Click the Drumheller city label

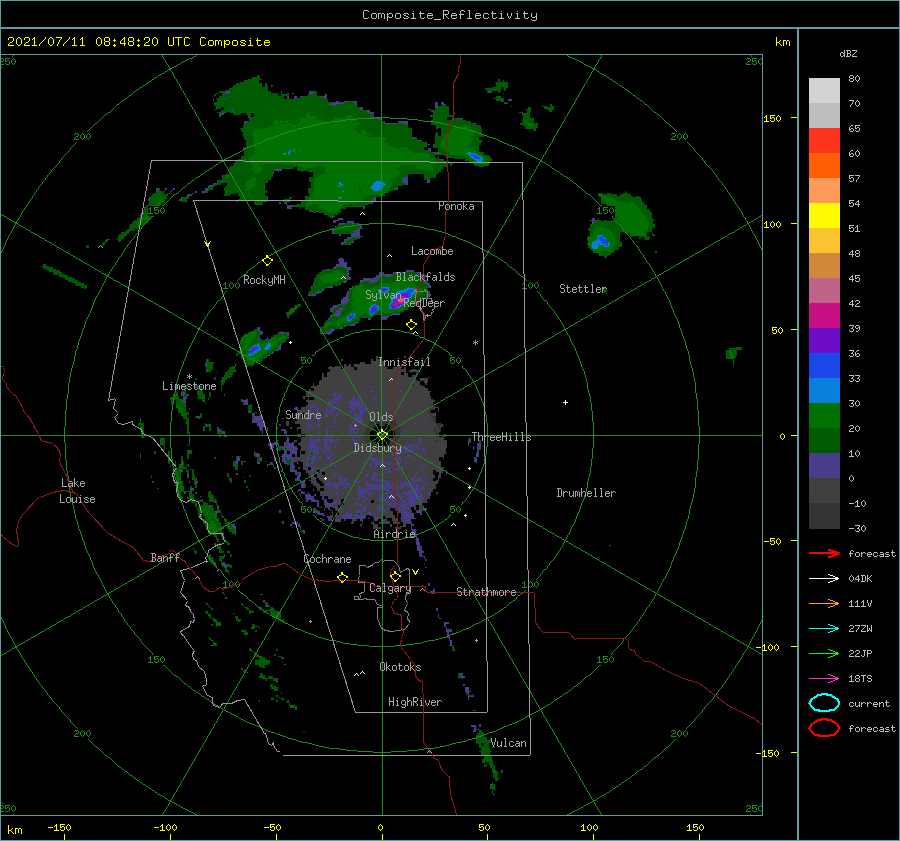(x=585, y=493)
